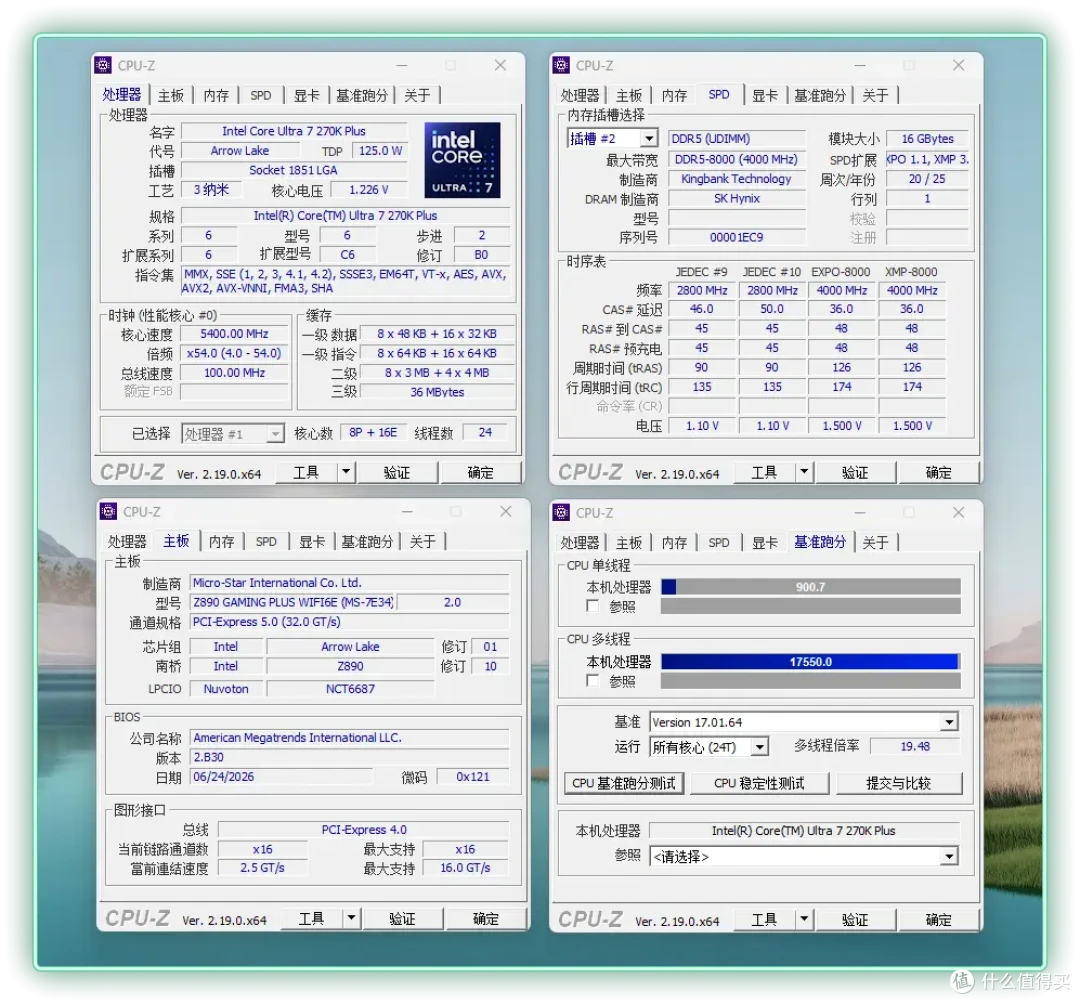Select 处理器 tab in SPD window
The height and width of the screenshot is (1004, 1080).
click(x=580, y=95)
